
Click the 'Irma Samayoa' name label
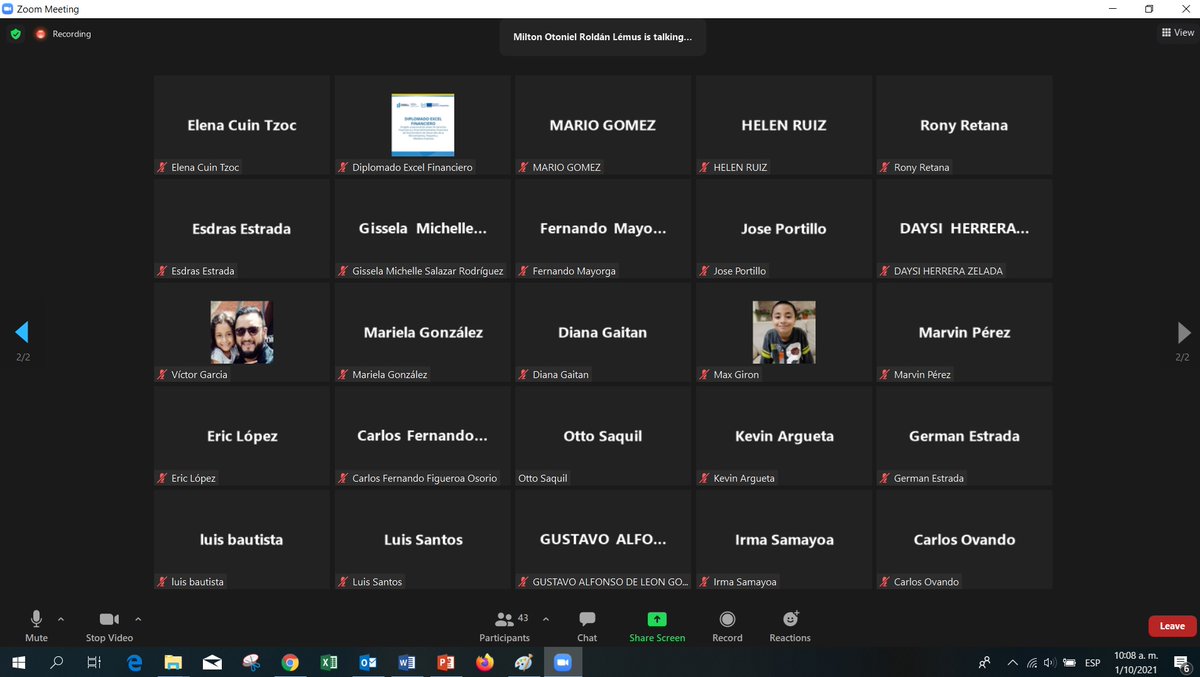click(x=745, y=582)
